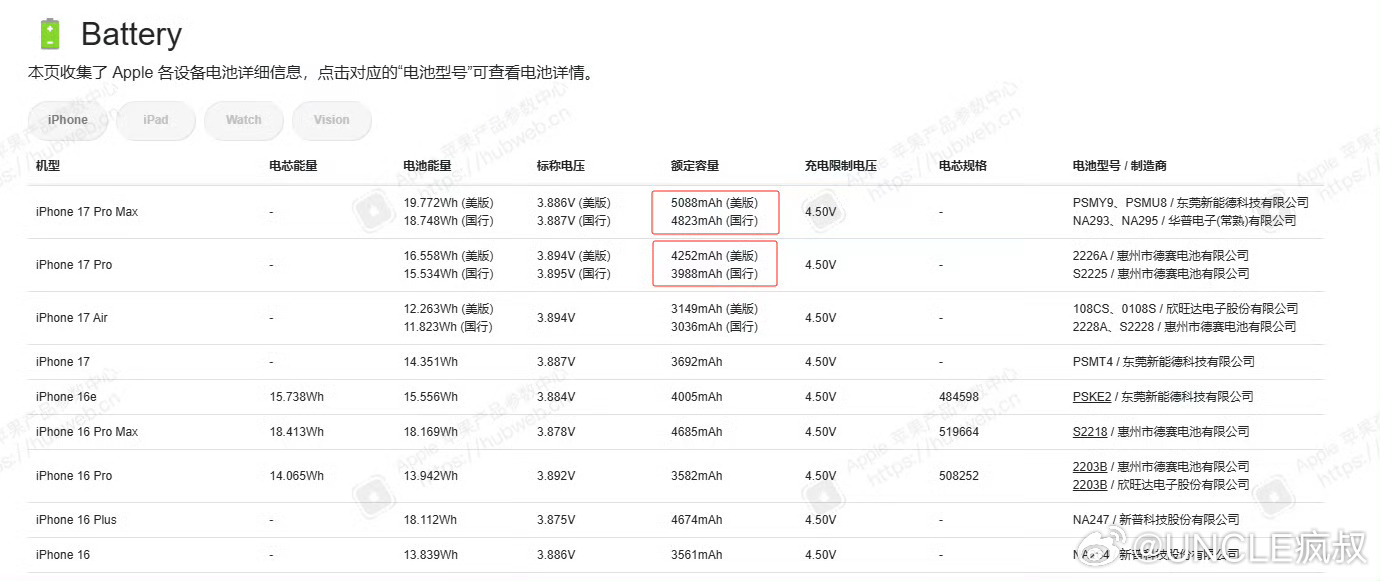Image resolution: width=1380 pixels, height=581 pixels.
Task: Click the 15.738Wh cell energy value
Action: point(297,397)
